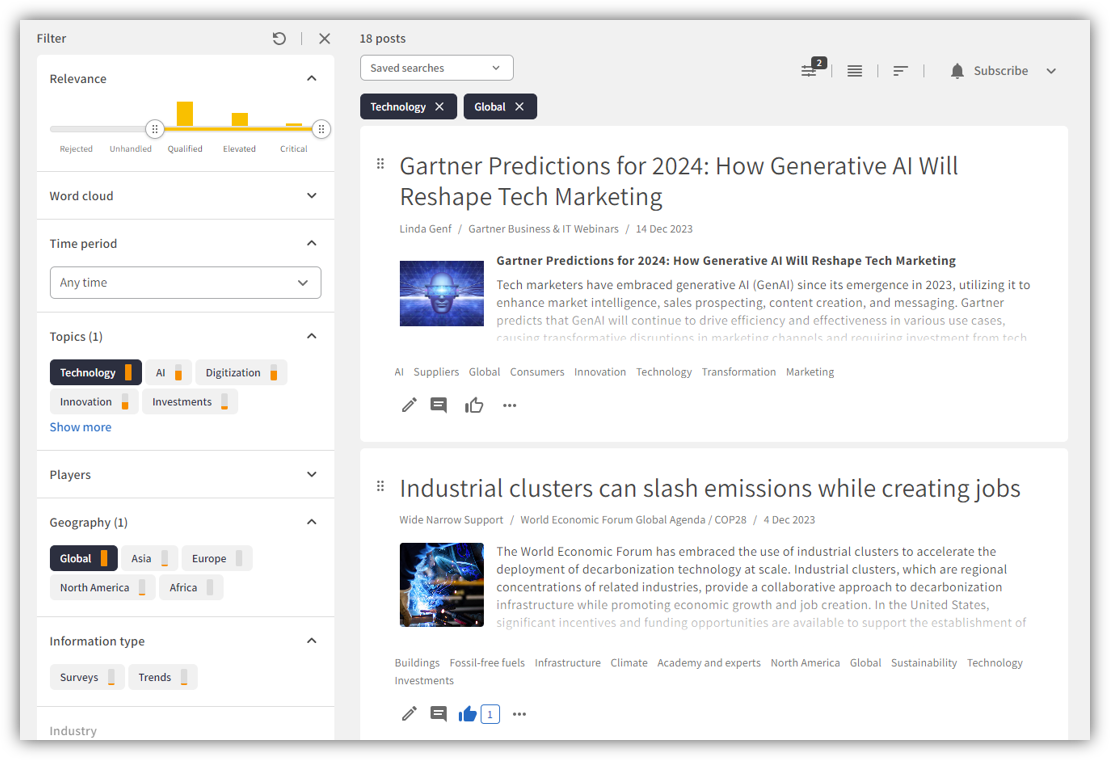Enable the Surveys information type filter
1110x760 pixels.
point(86,677)
